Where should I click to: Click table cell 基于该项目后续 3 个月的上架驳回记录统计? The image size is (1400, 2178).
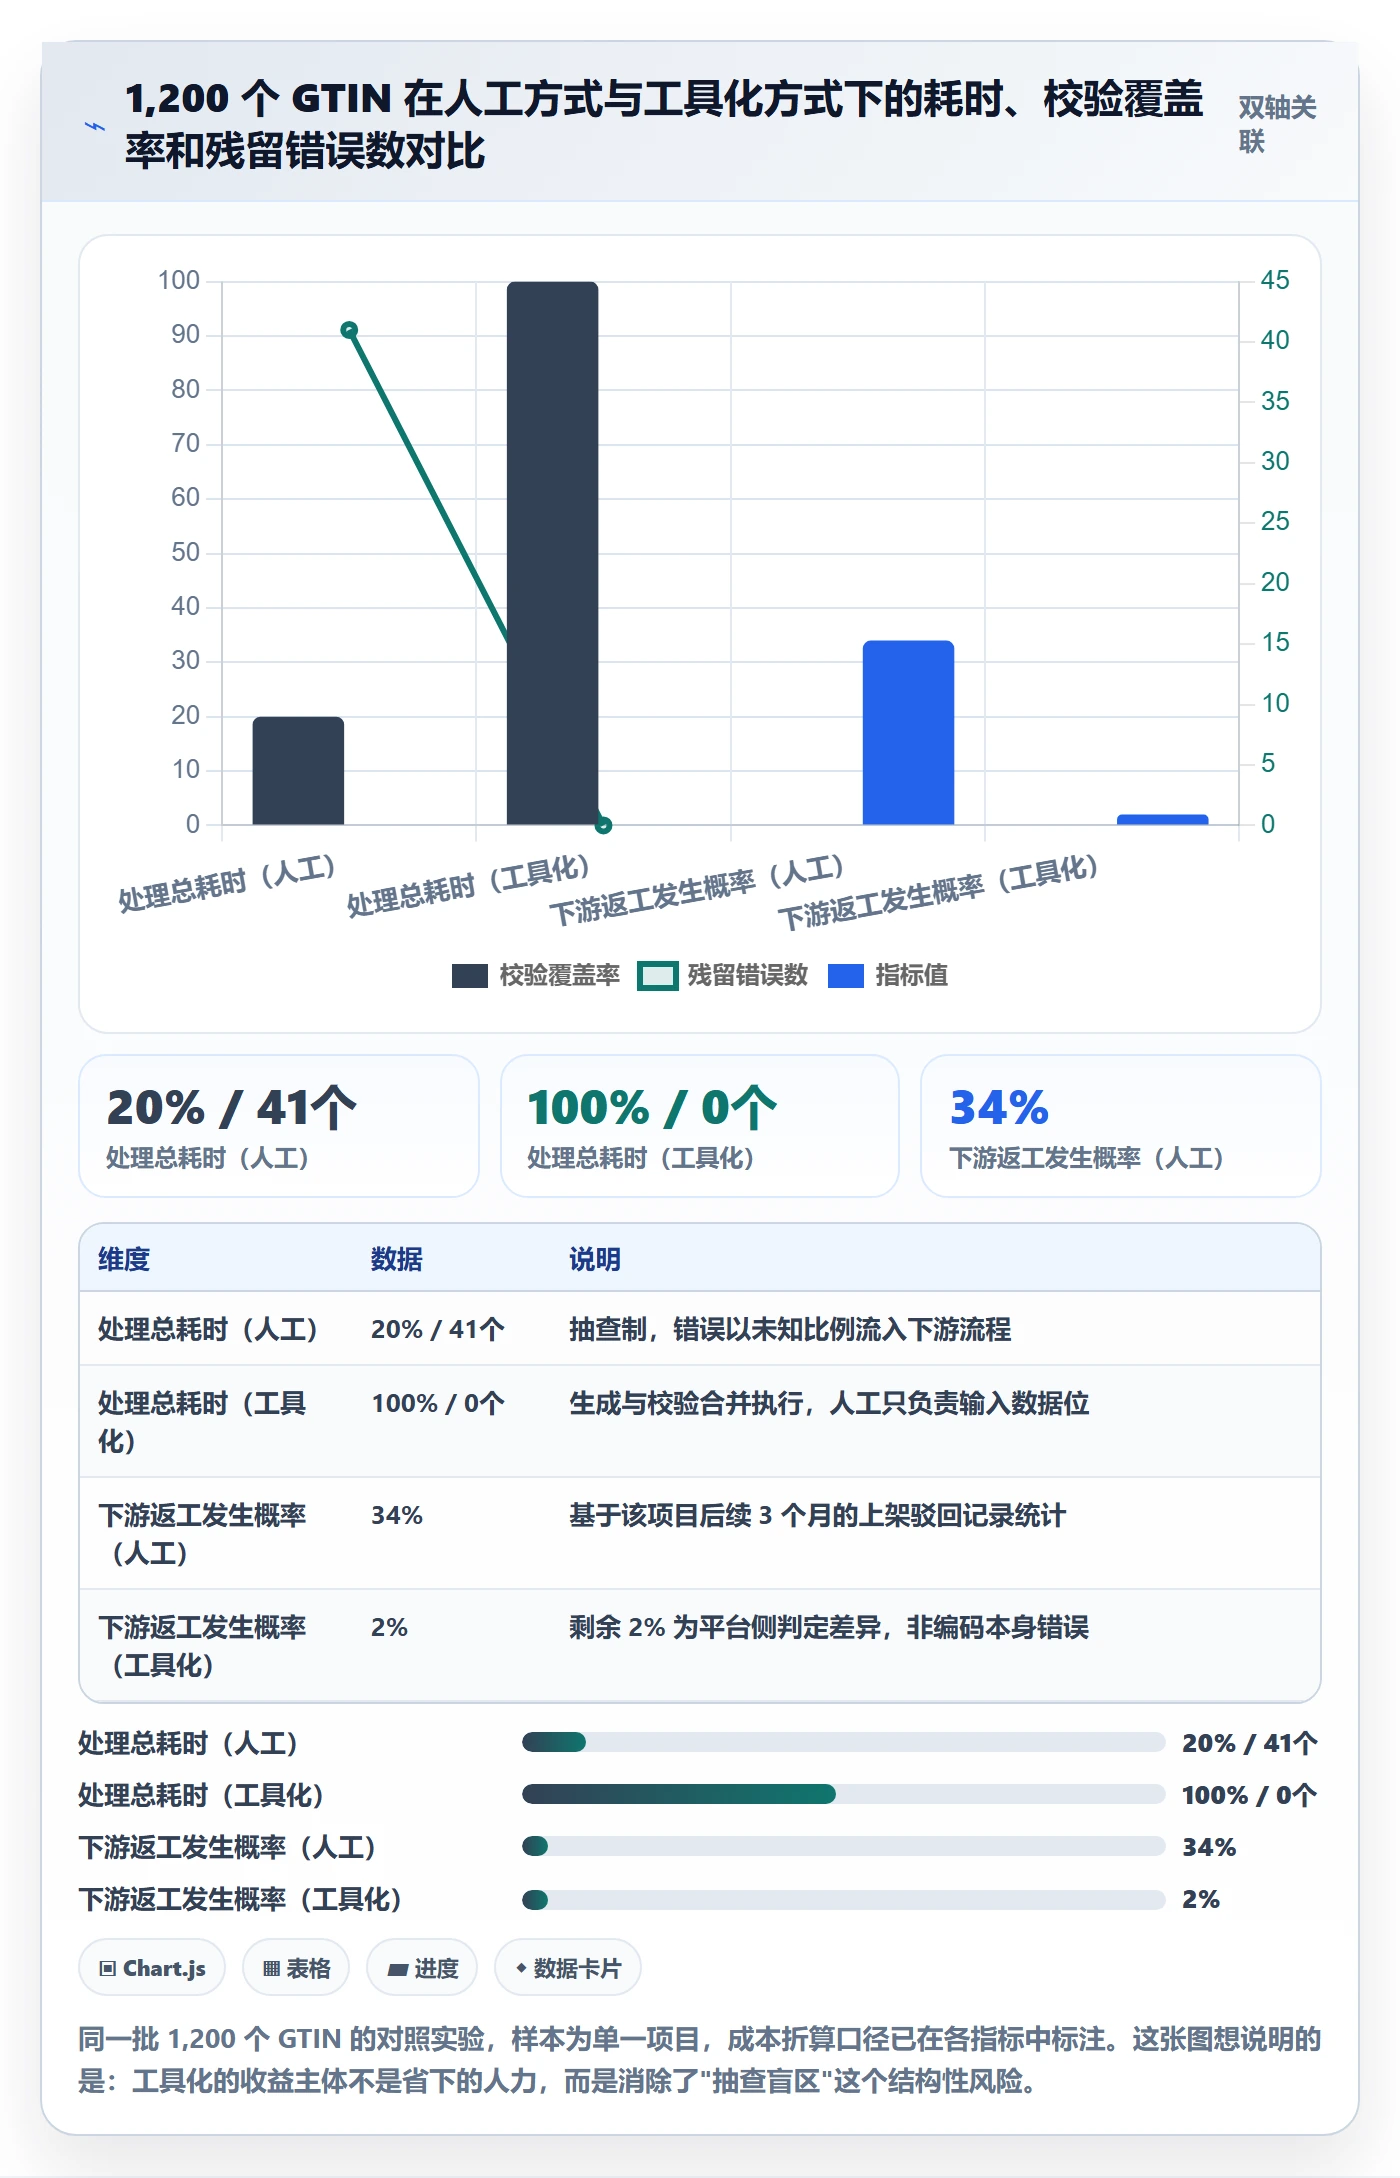pos(817,1515)
